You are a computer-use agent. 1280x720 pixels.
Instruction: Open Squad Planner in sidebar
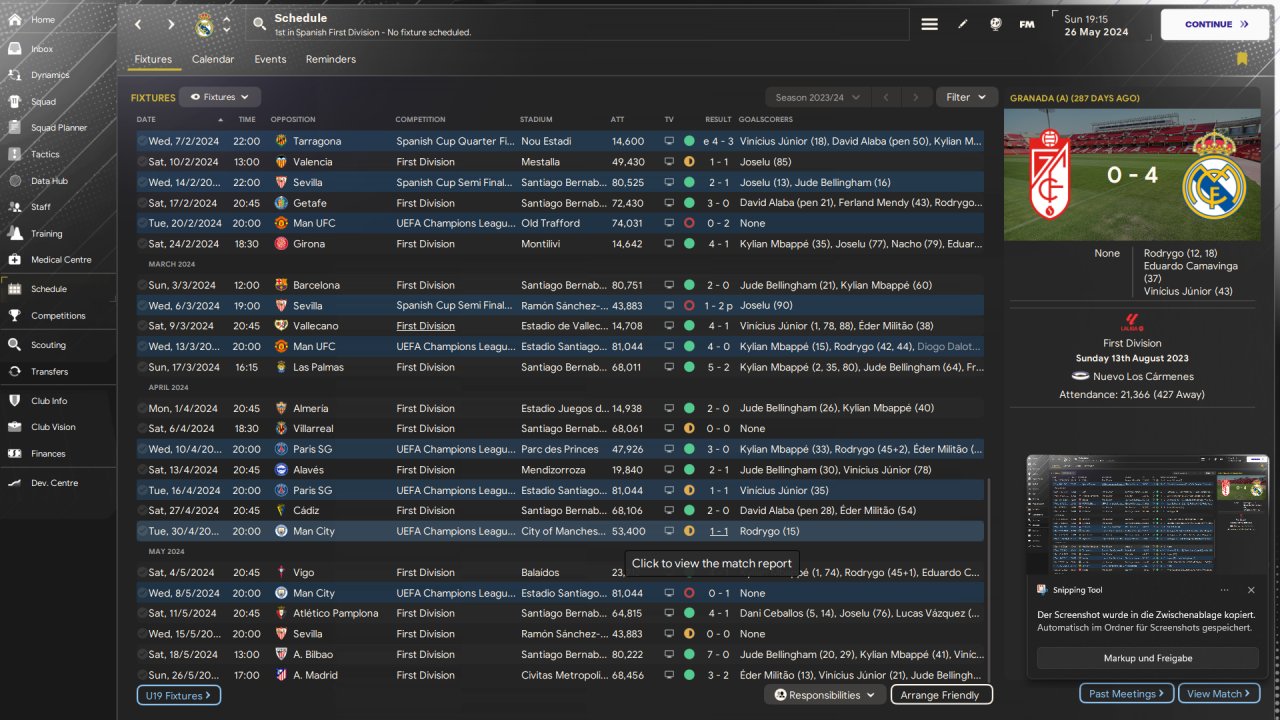(x=58, y=128)
